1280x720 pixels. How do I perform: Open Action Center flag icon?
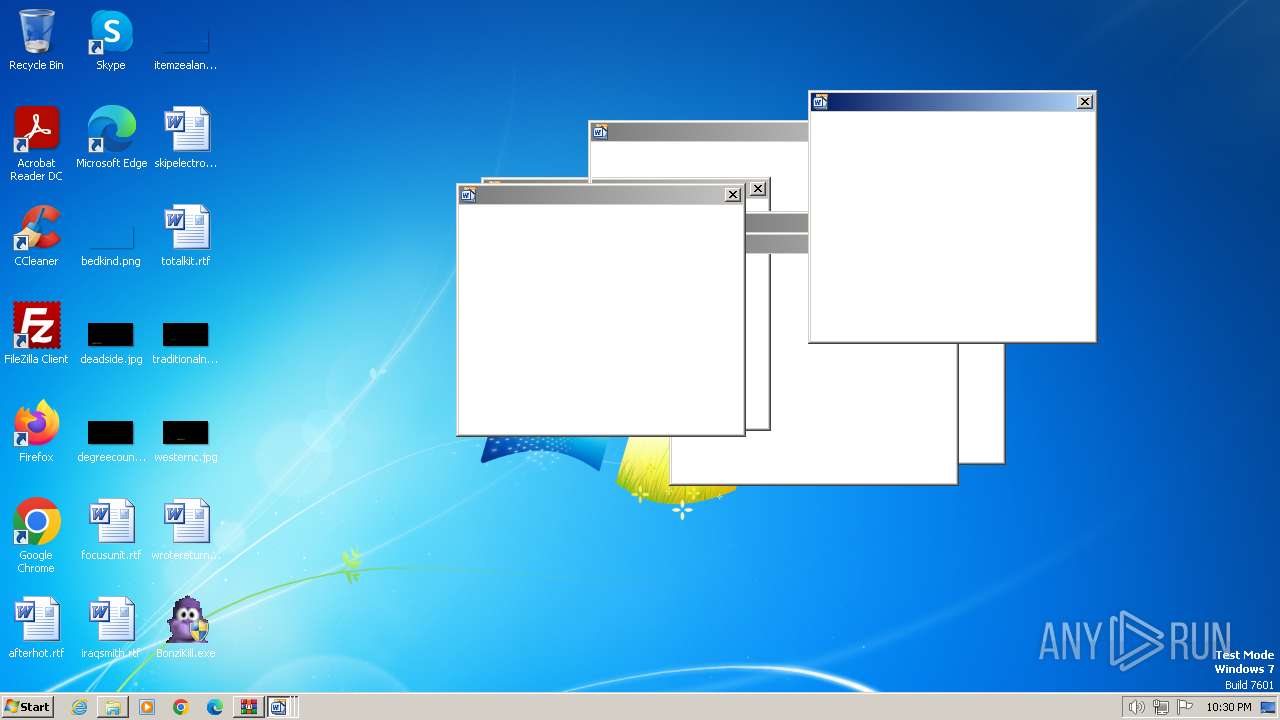coord(1185,707)
